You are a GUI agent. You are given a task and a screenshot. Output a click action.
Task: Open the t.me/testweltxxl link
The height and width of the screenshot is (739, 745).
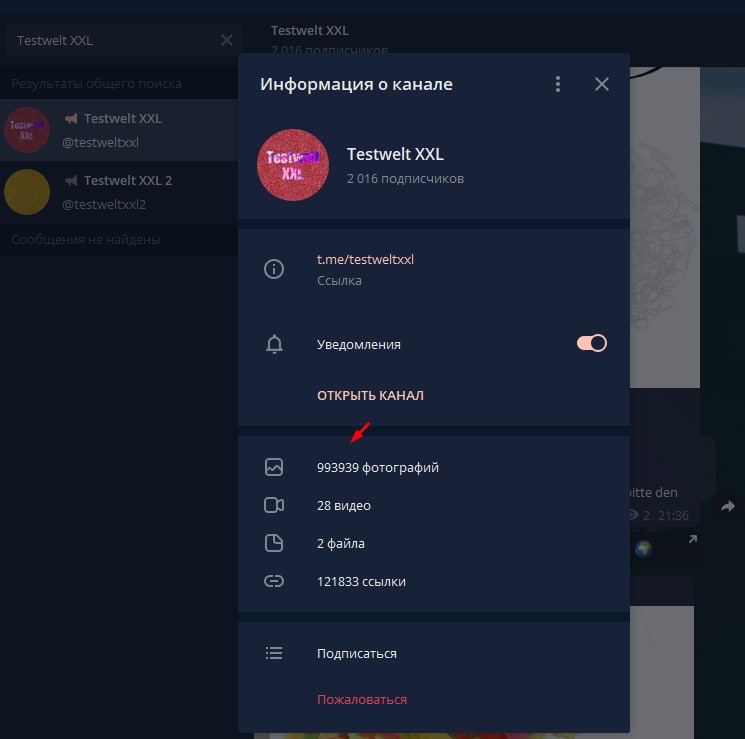365,259
